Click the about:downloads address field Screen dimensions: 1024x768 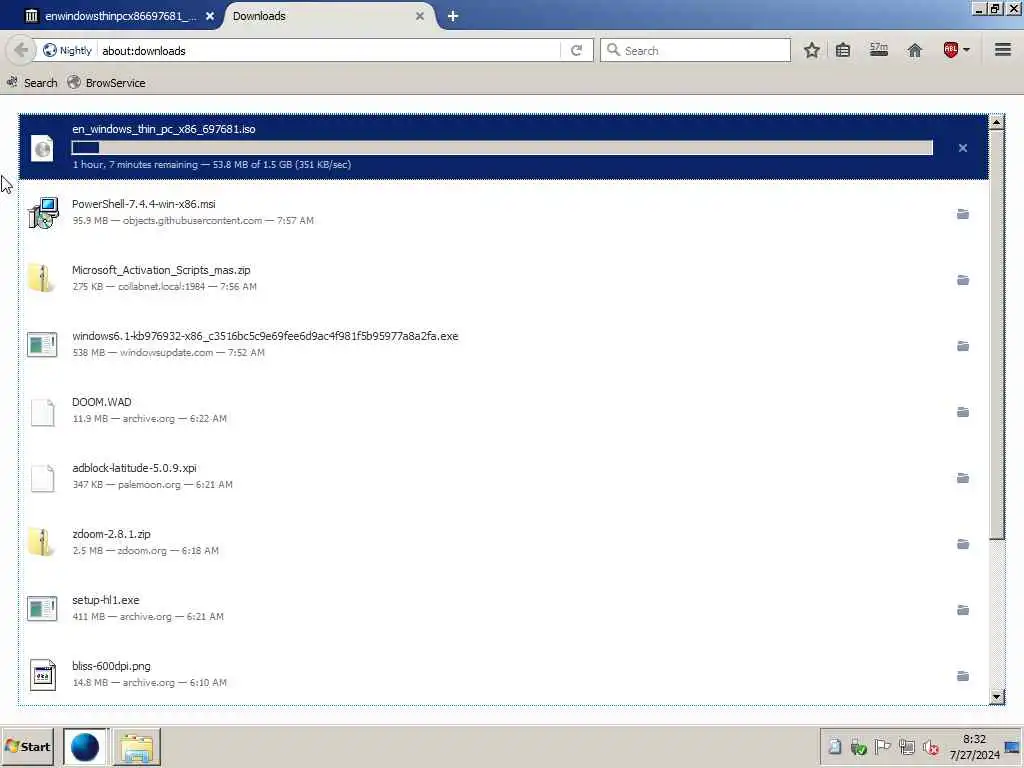click(330, 50)
